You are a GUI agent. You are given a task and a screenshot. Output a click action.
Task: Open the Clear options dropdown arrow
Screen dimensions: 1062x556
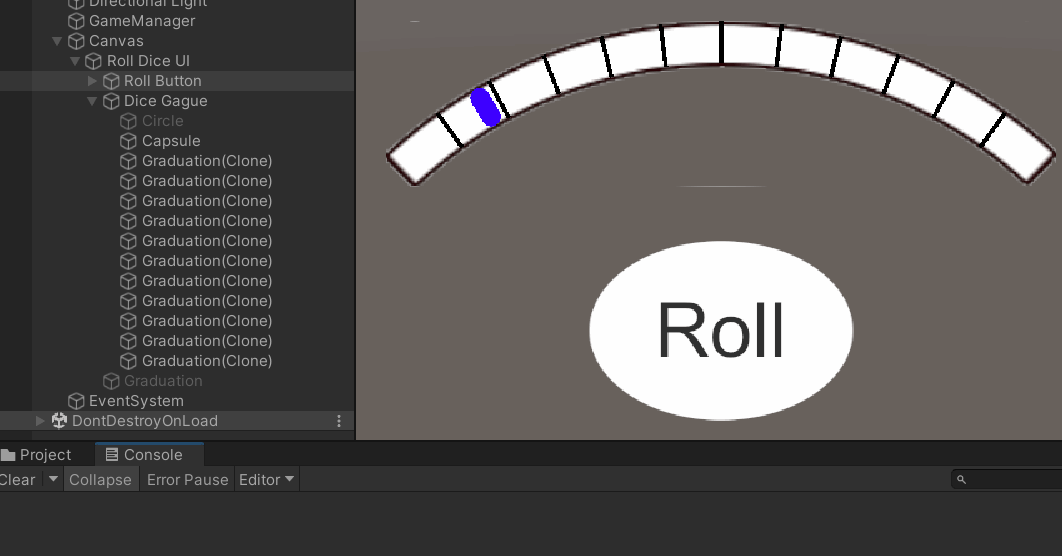point(53,479)
